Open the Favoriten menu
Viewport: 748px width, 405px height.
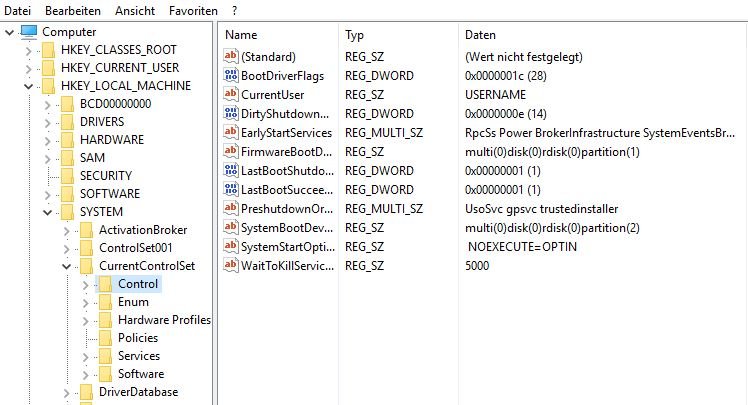(x=193, y=10)
